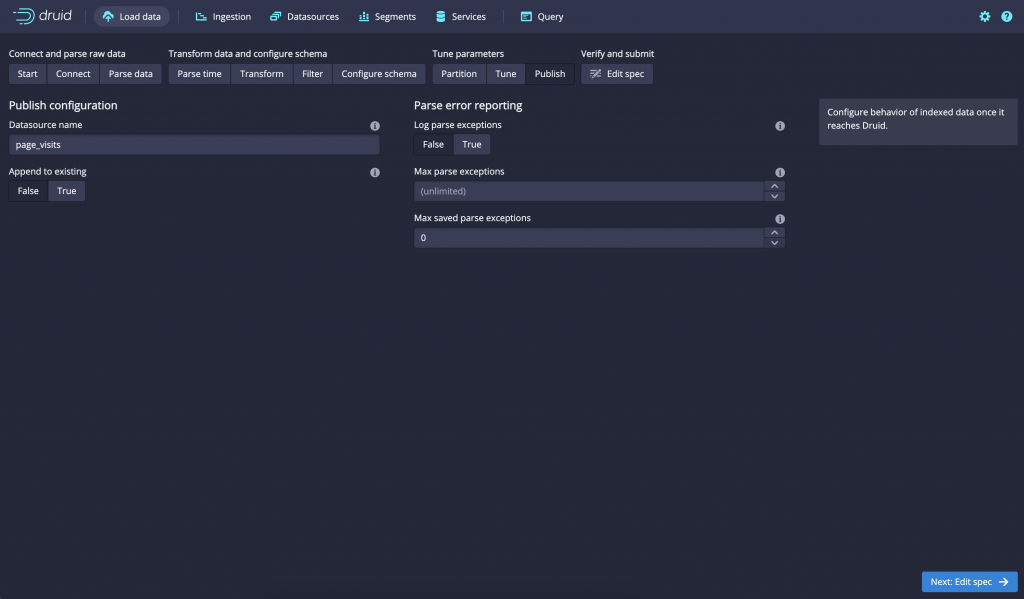Screen dimensions: 1024x599
Task: Click the info icon beside Log parse exceptions
Action: click(780, 126)
